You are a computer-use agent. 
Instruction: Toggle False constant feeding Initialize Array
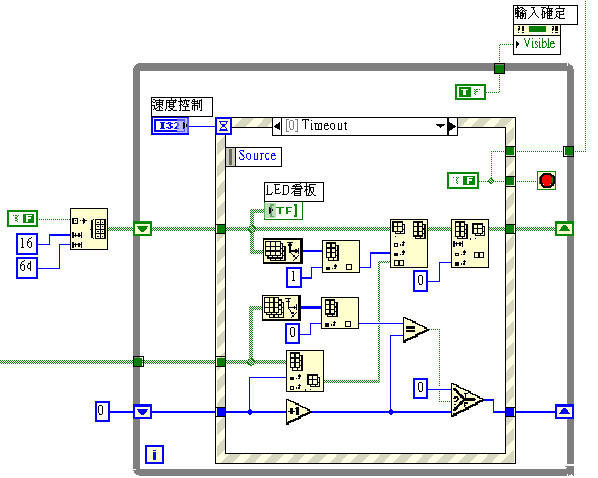tap(23, 219)
